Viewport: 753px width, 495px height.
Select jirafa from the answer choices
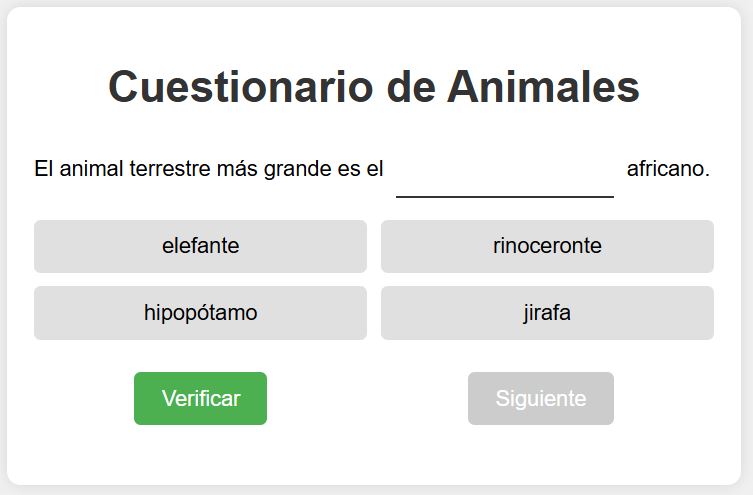(x=547, y=313)
